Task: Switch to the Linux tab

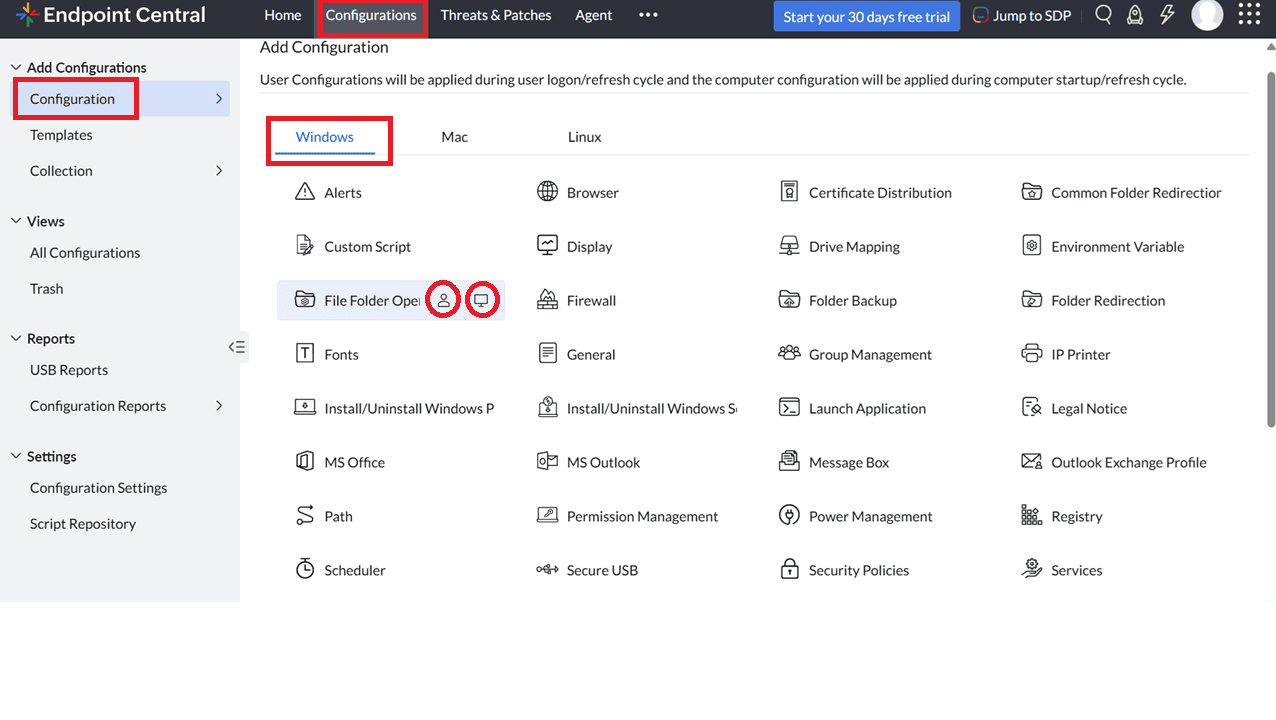Action: click(585, 137)
